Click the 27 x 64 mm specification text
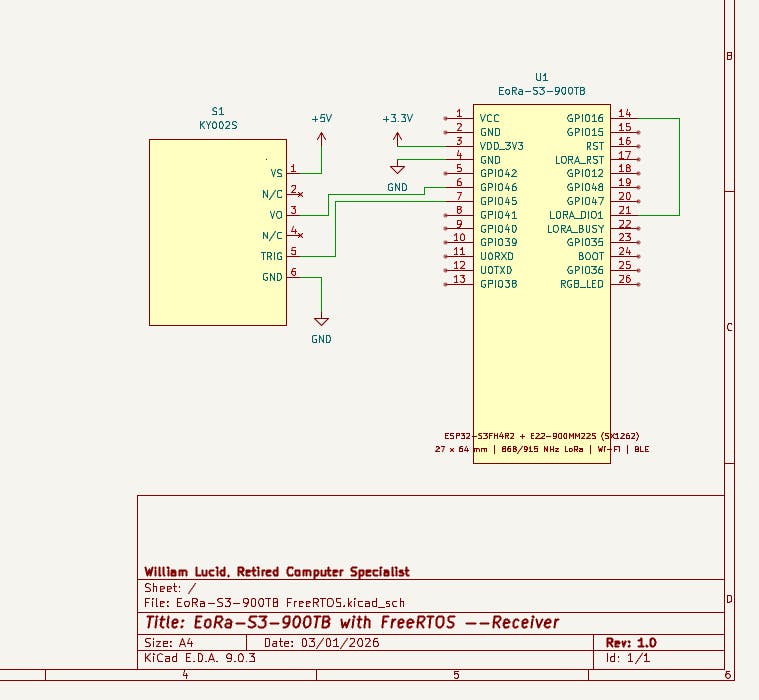The height and width of the screenshot is (700, 759). click(542, 449)
